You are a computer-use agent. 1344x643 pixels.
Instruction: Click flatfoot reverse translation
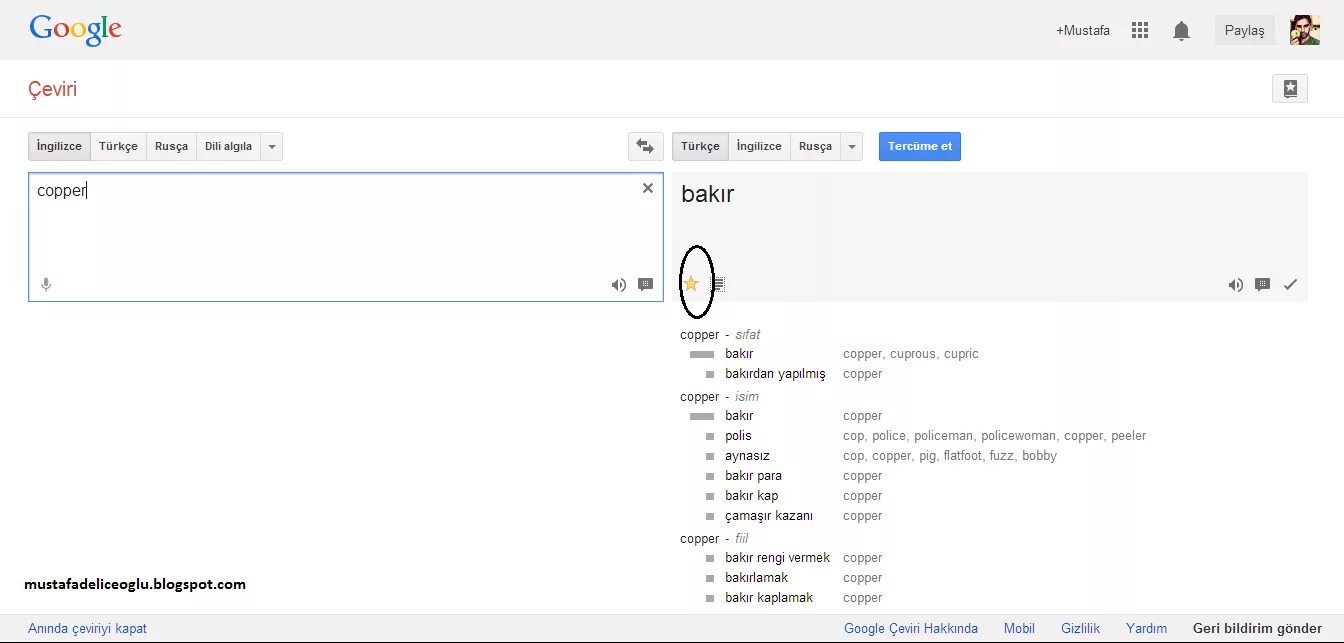[x=964, y=456]
